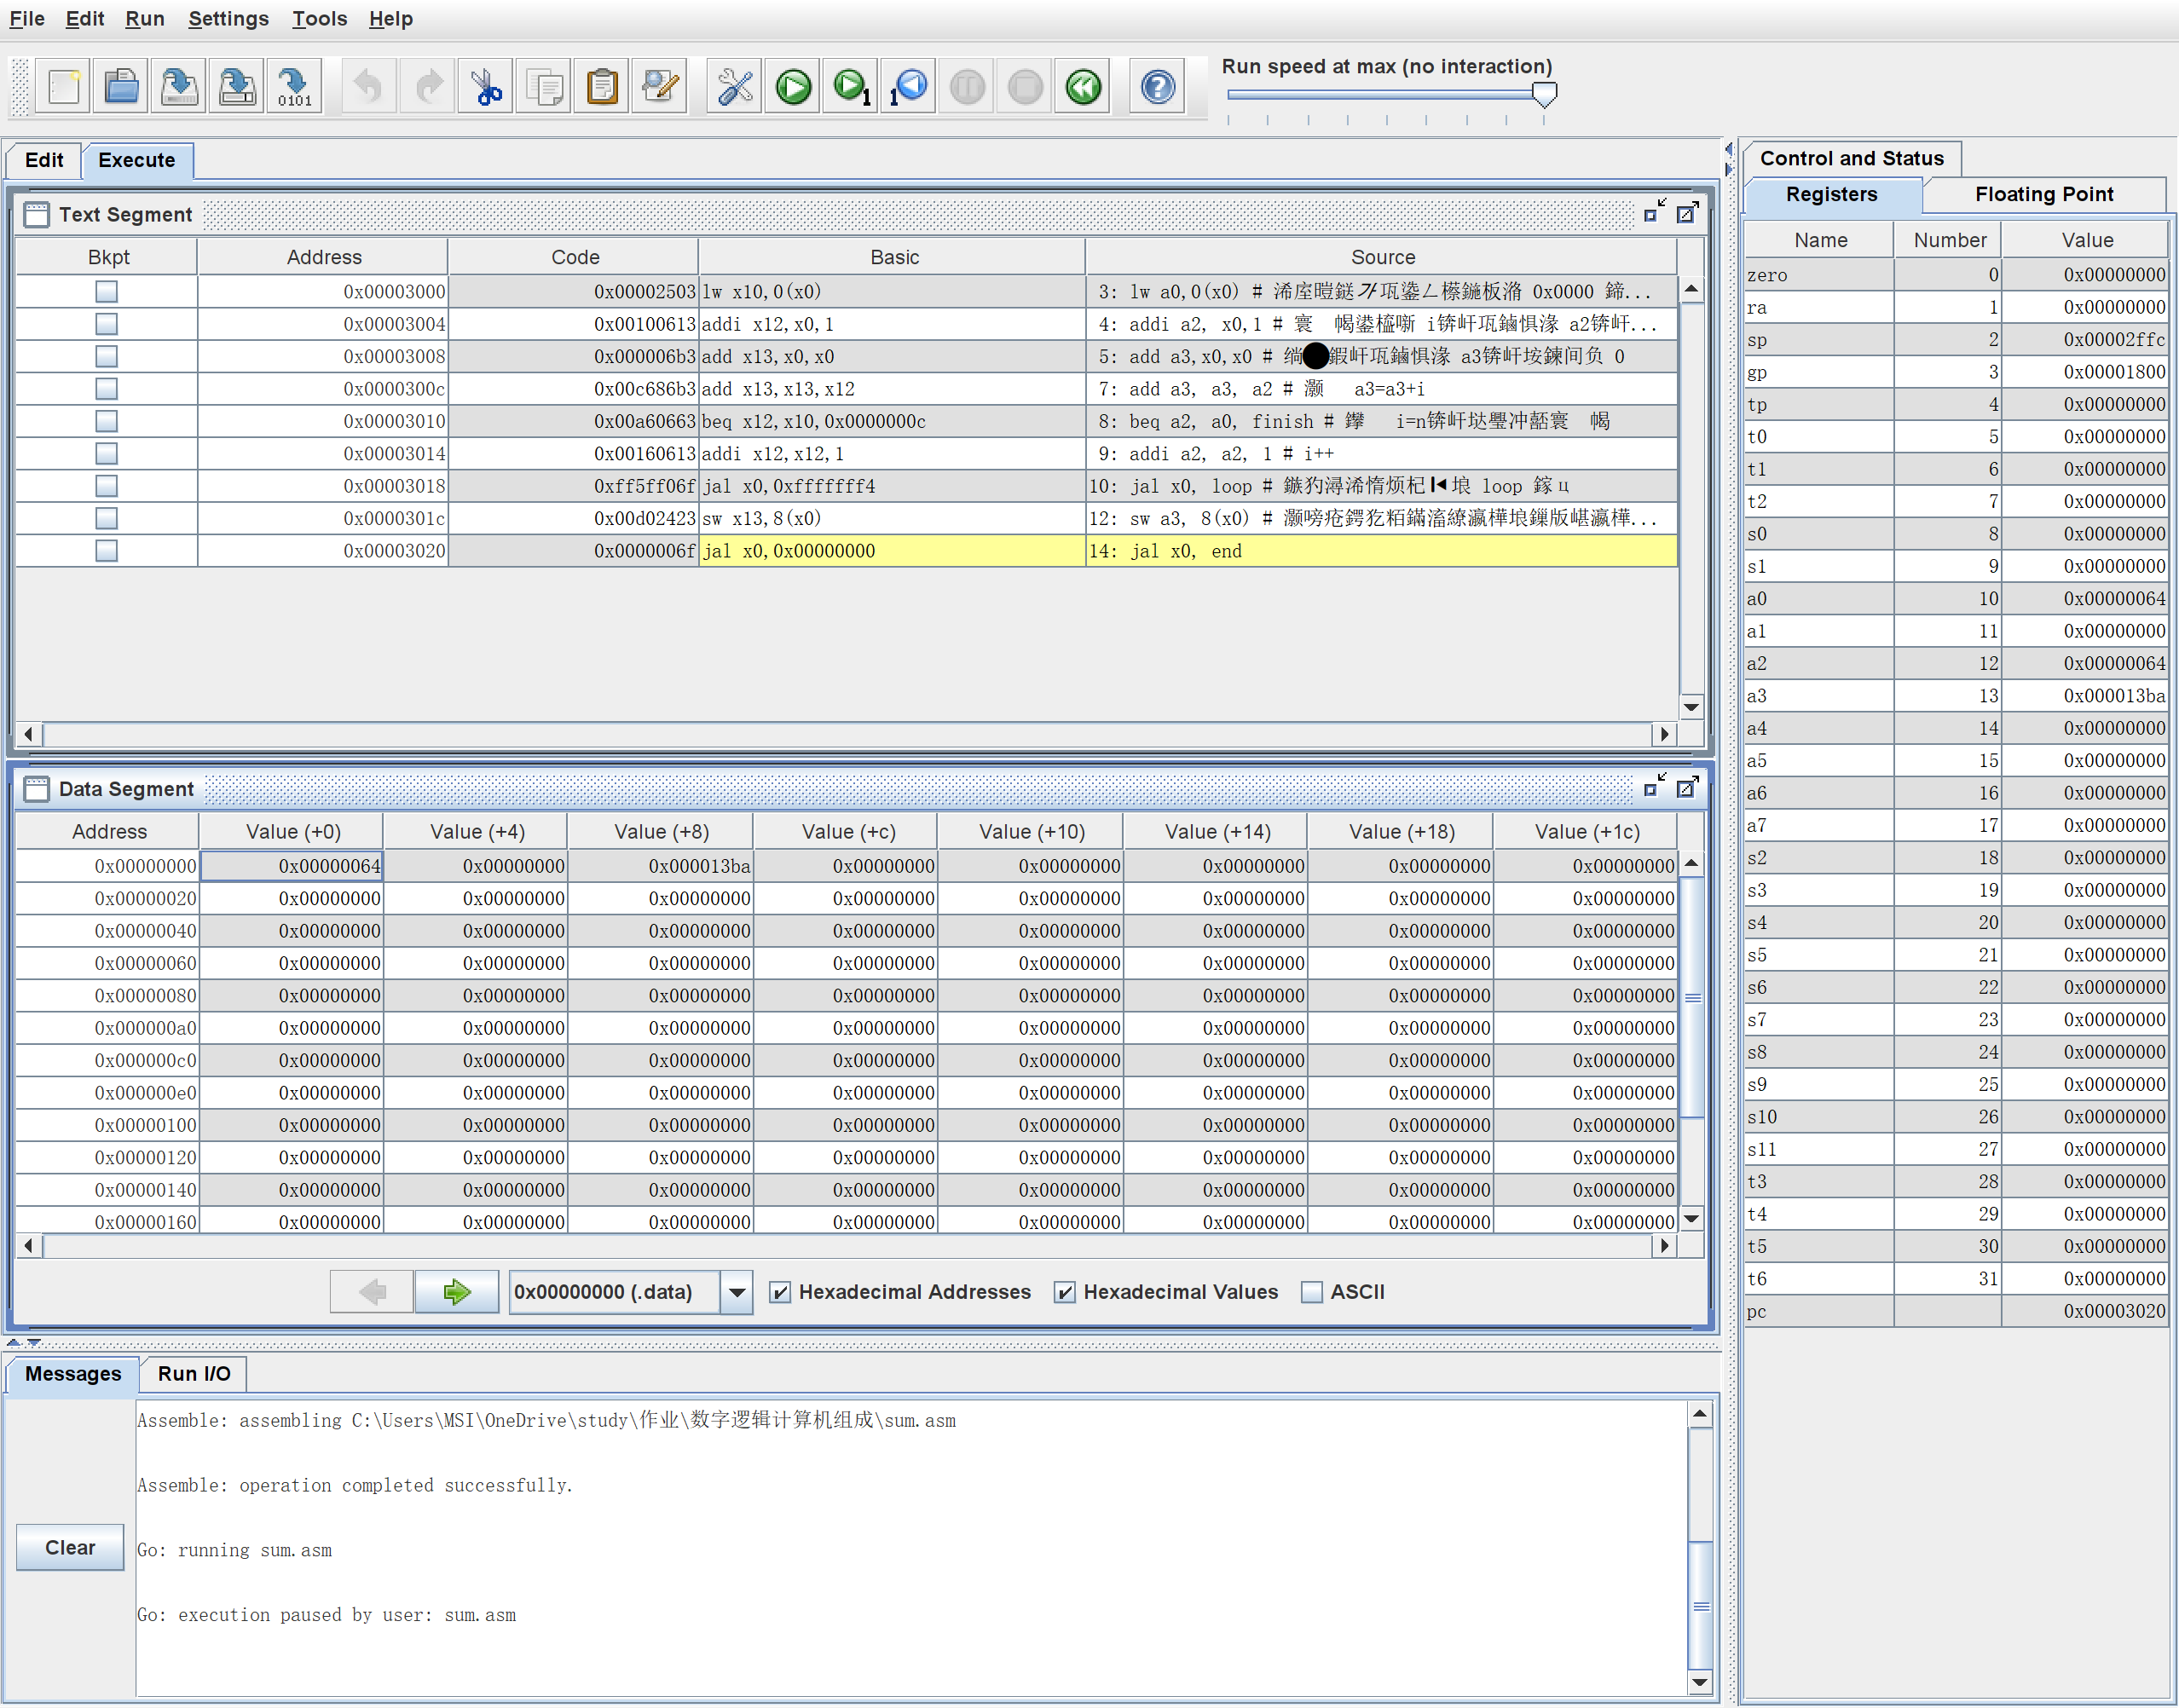Step one instruction forward
Viewport: 2179px width, 1708px height.
click(x=851, y=87)
